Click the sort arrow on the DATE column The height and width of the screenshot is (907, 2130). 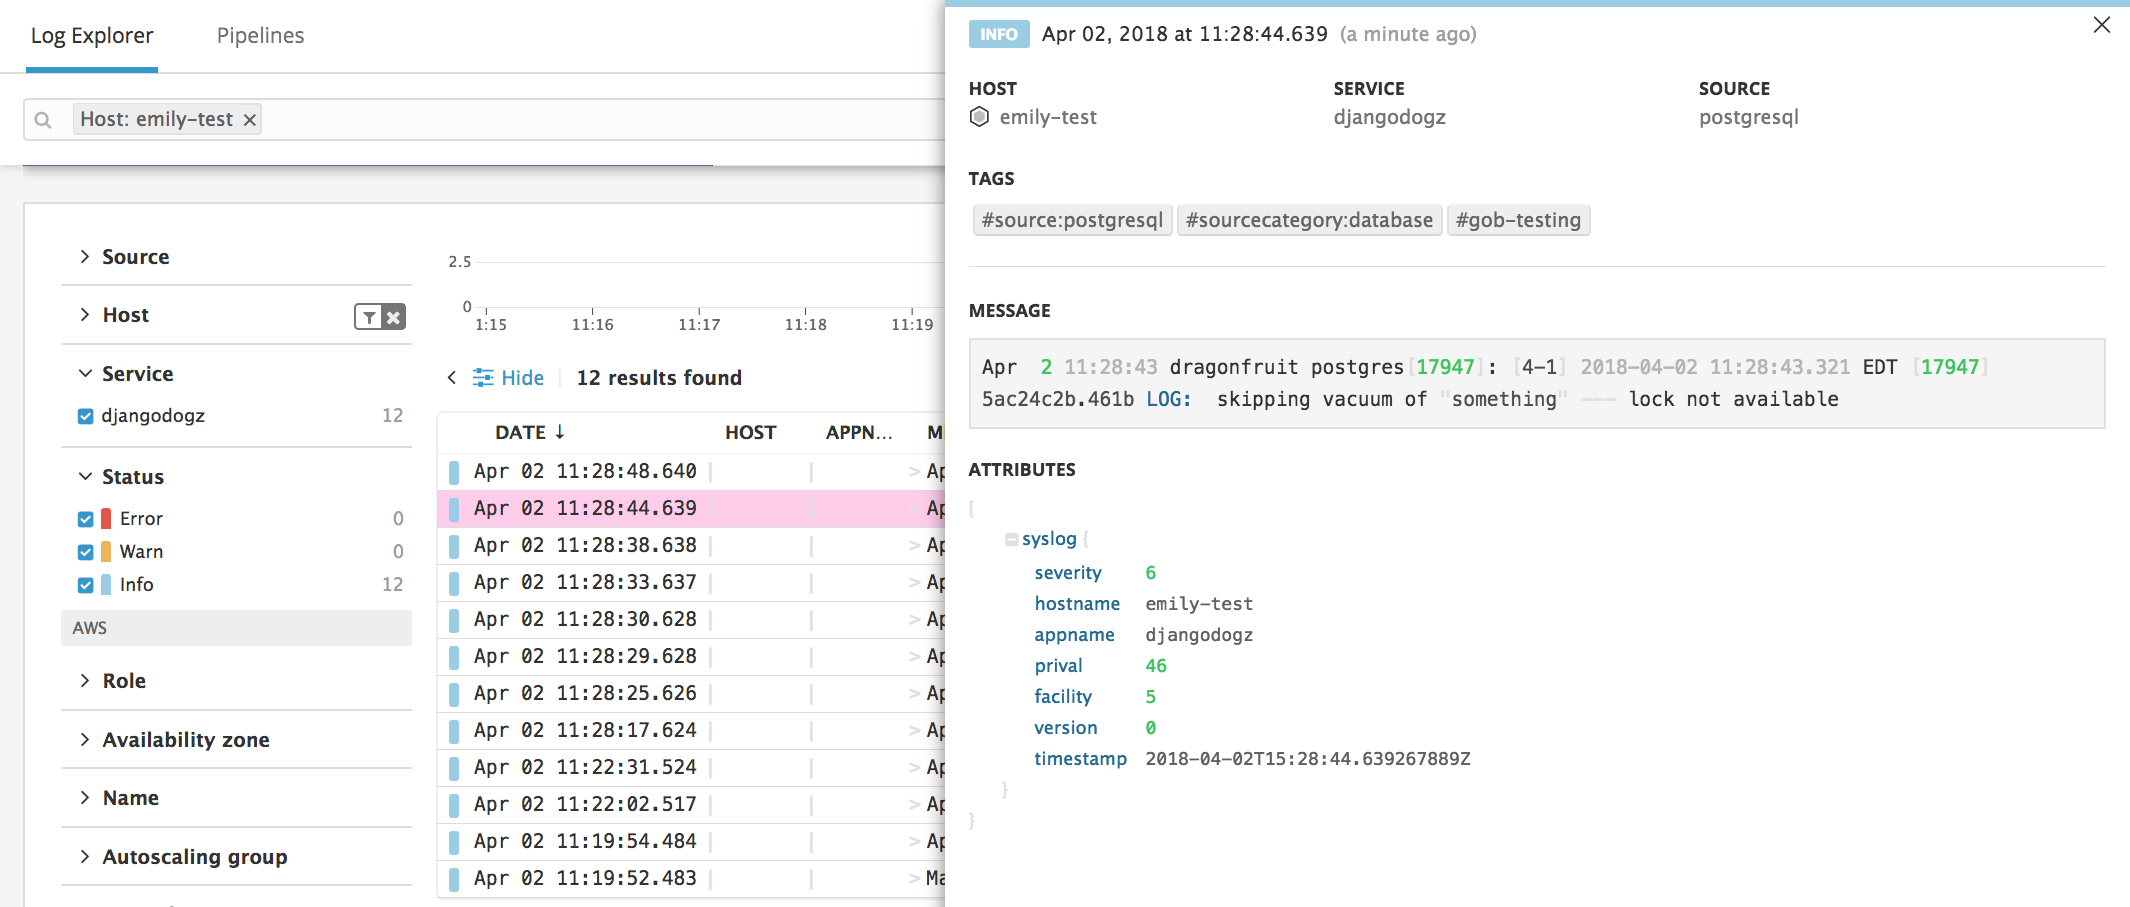[x=559, y=431]
